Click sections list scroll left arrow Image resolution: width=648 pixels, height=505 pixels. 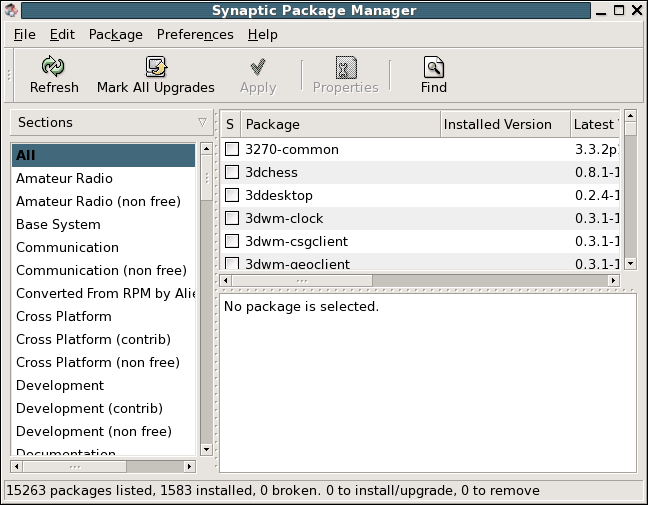(17, 467)
